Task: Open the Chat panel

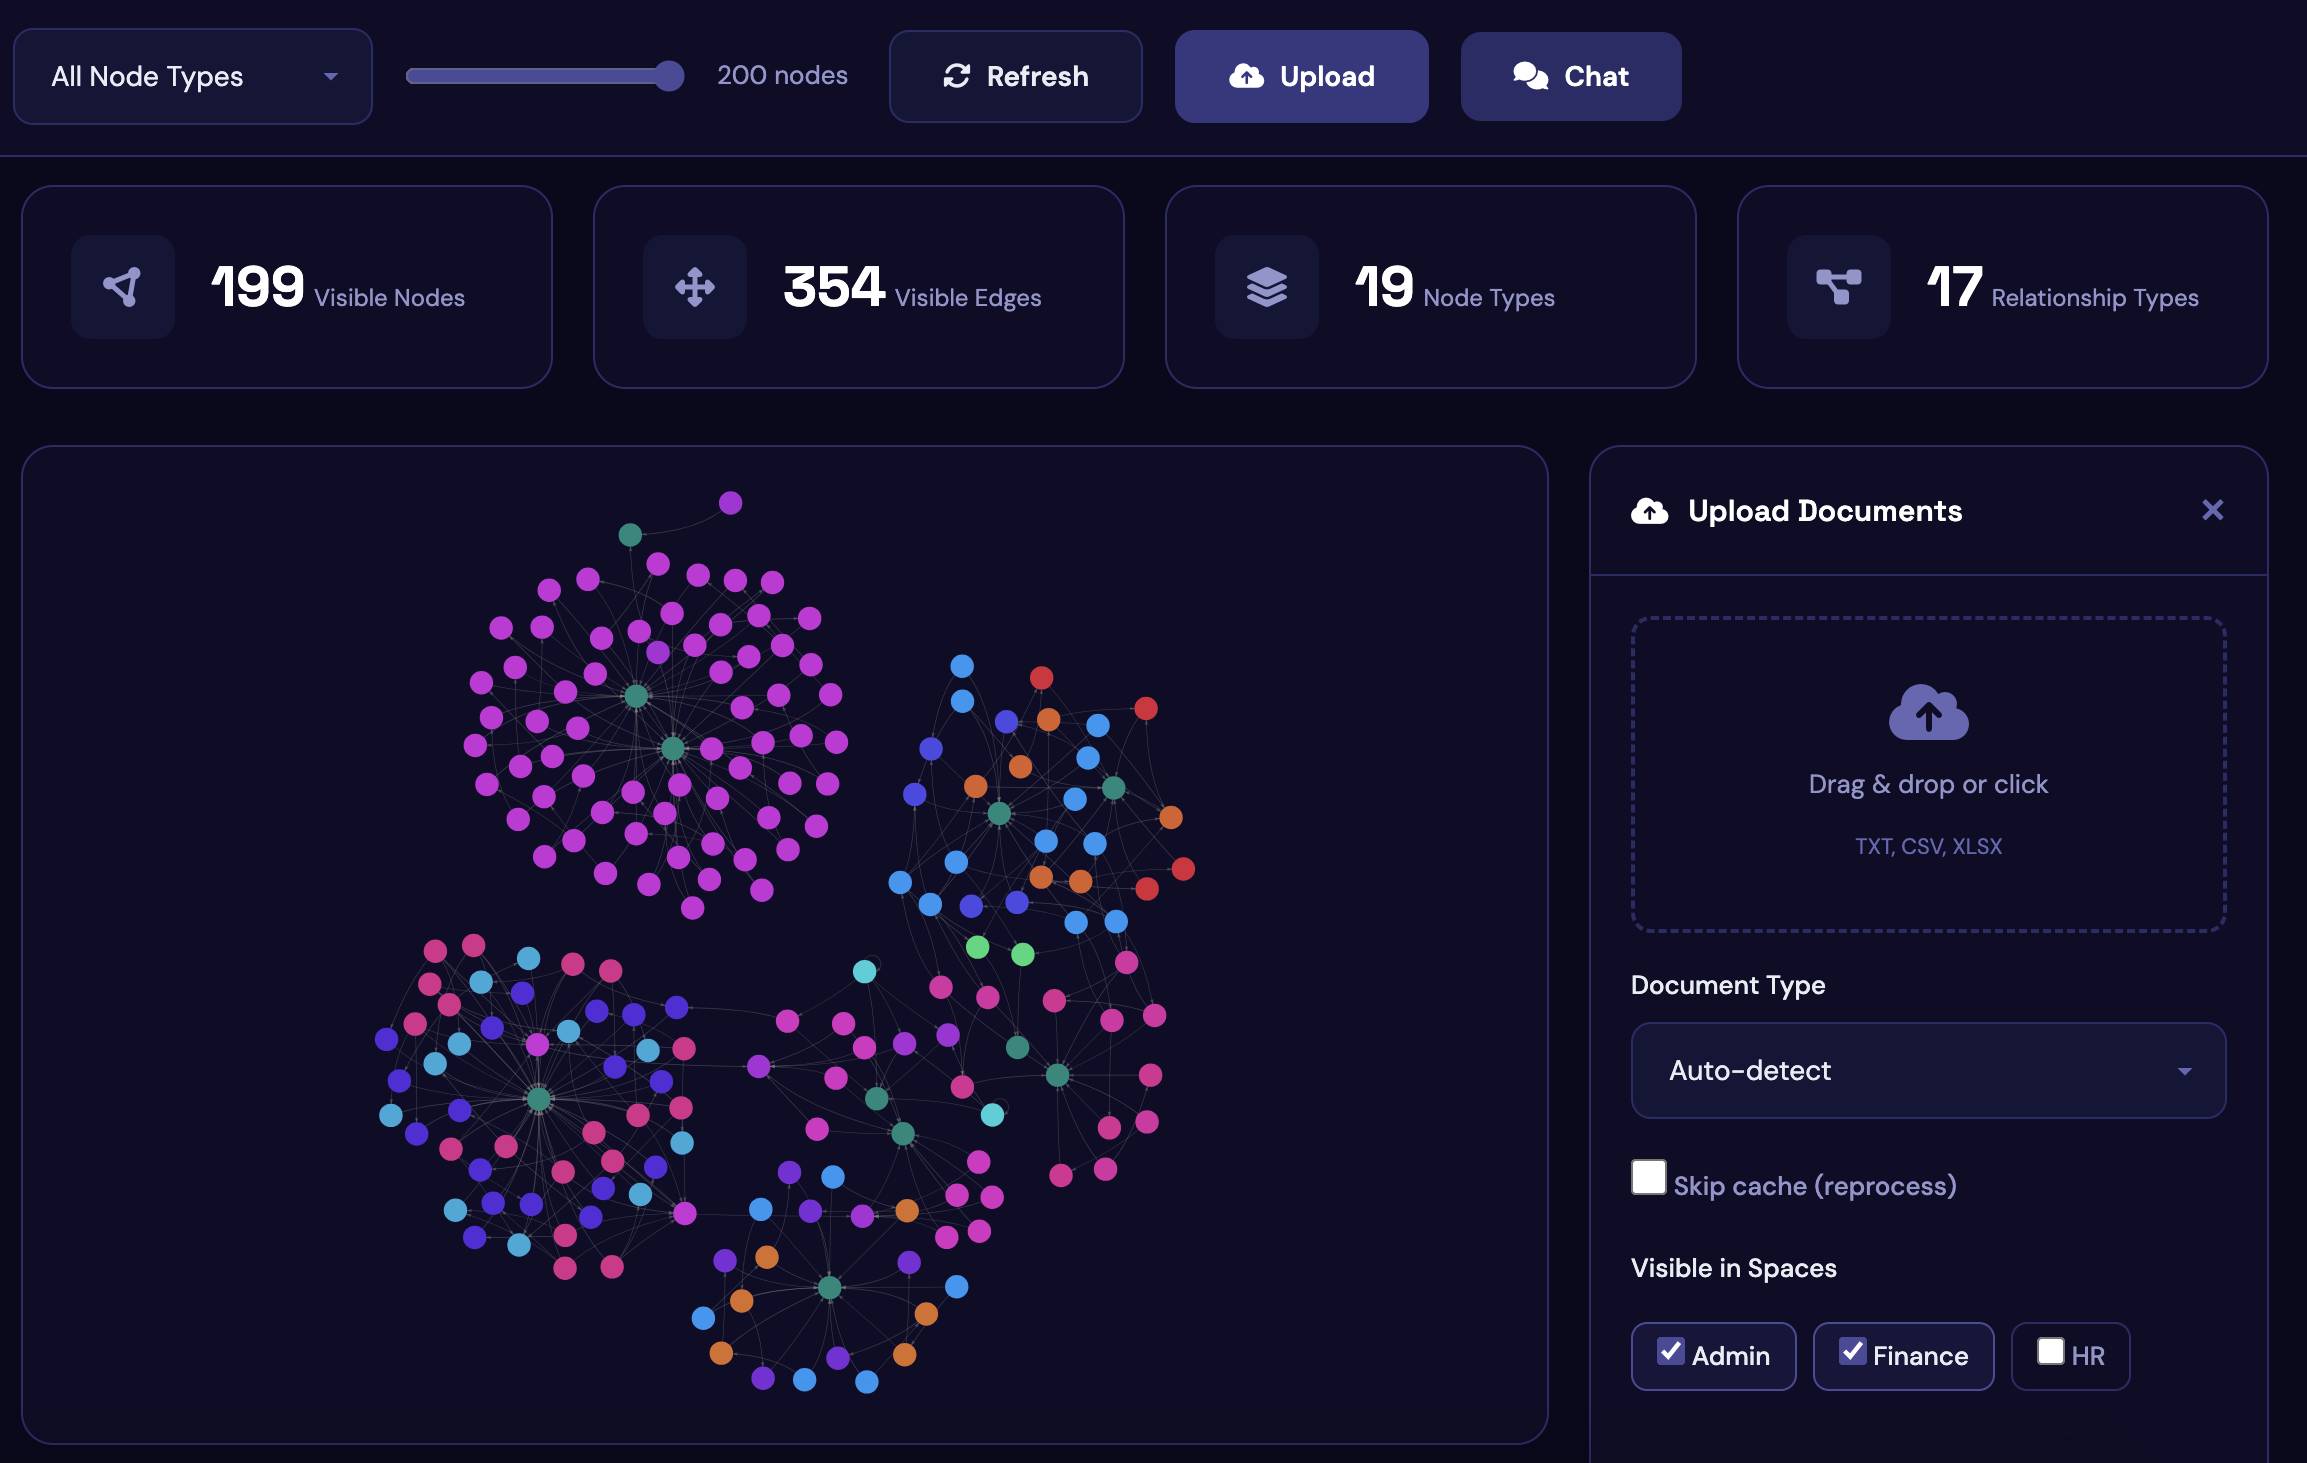Action: tap(1570, 77)
